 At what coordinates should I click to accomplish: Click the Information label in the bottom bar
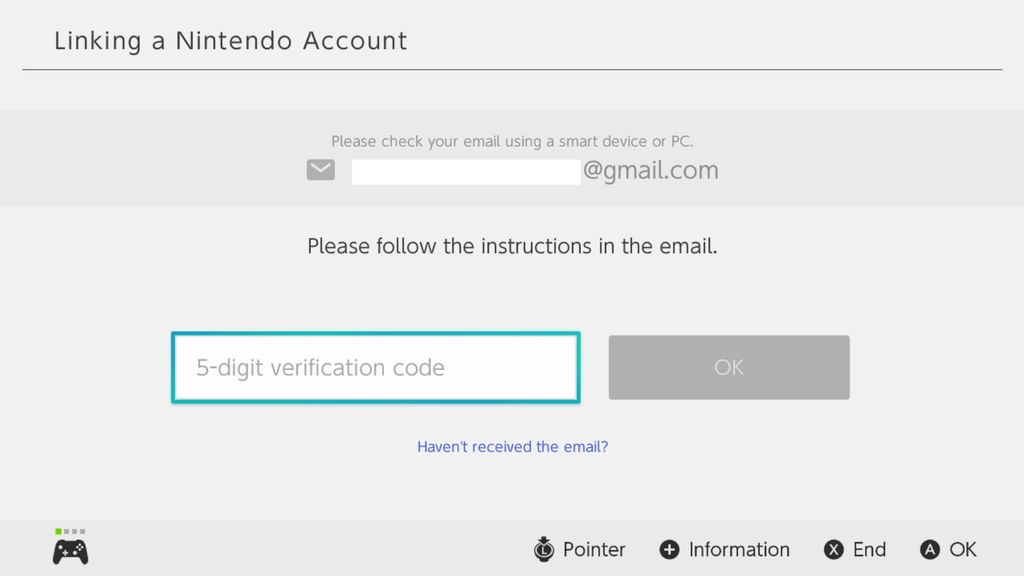click(738, 549)
